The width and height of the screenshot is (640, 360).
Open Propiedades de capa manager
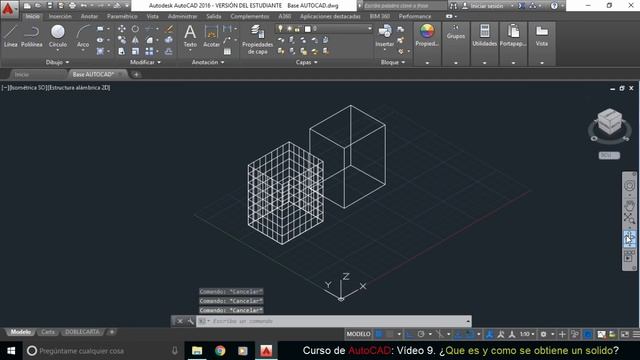pos(257,39)
